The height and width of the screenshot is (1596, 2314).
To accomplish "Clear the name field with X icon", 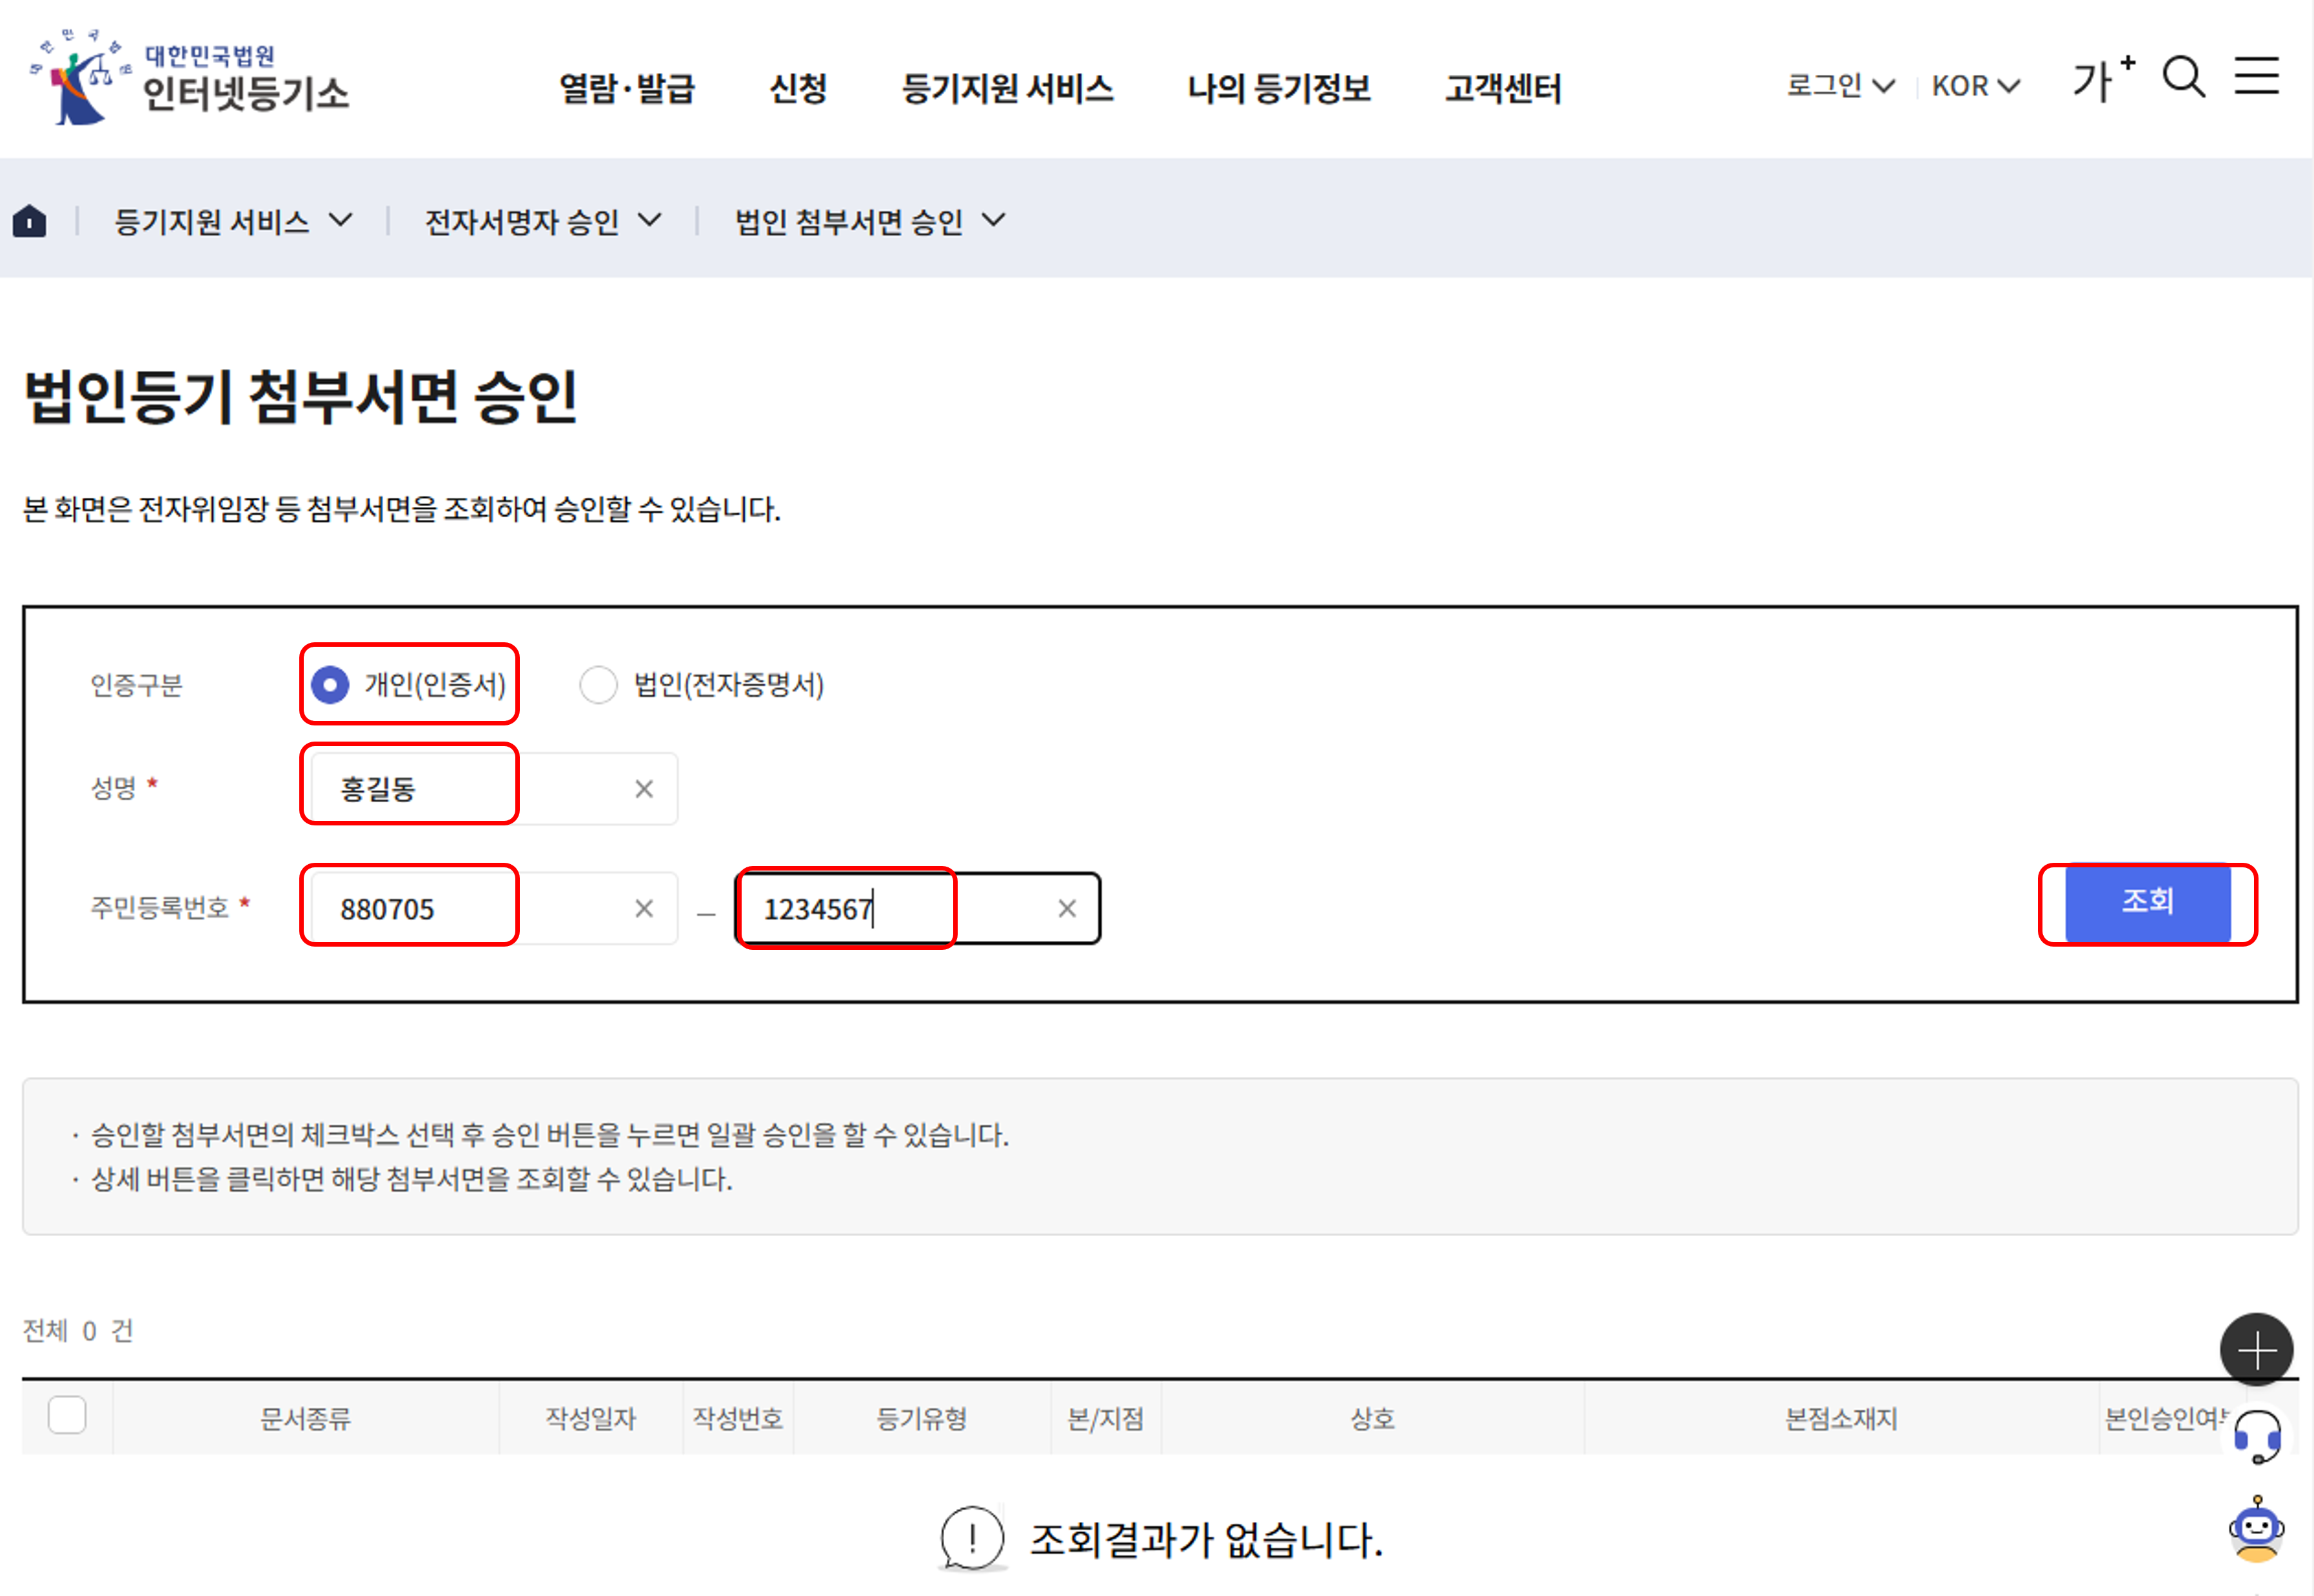I will 644,789.
